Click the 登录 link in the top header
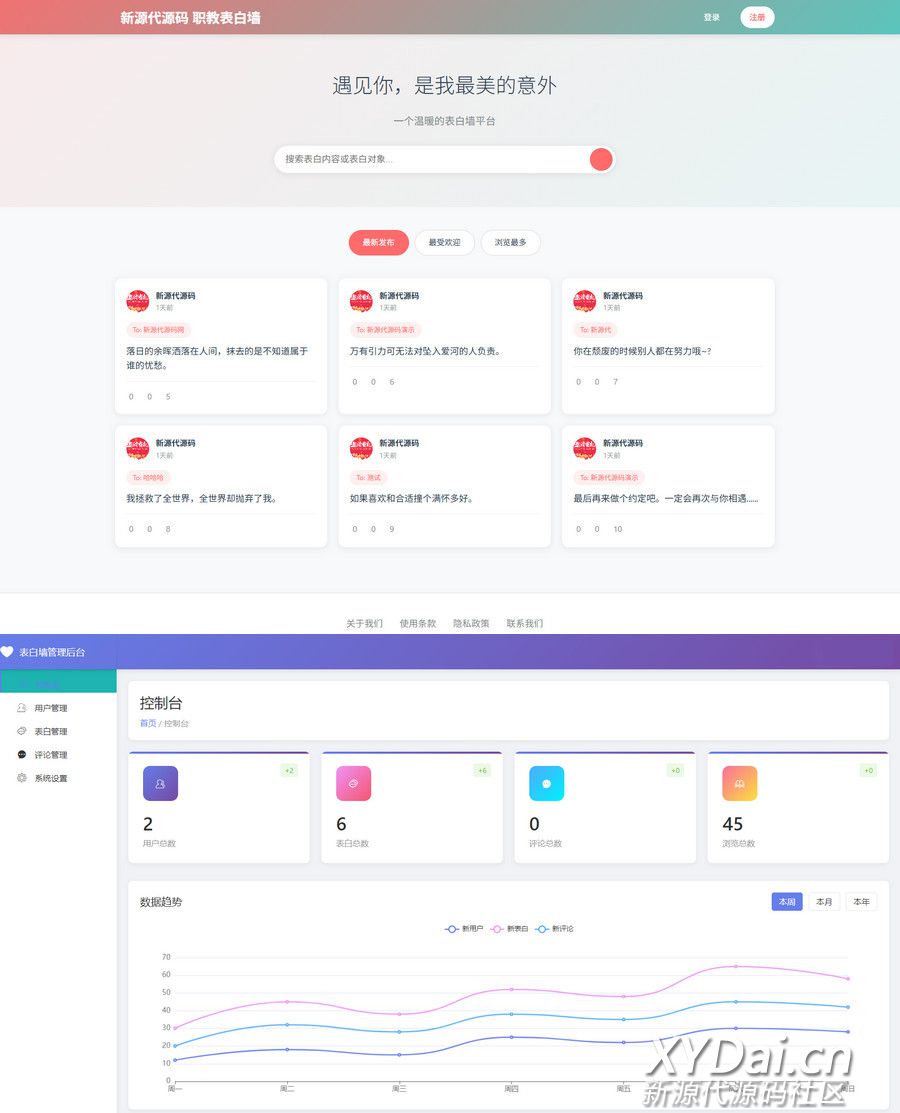 pyautogui.click(x=711, y=17)
